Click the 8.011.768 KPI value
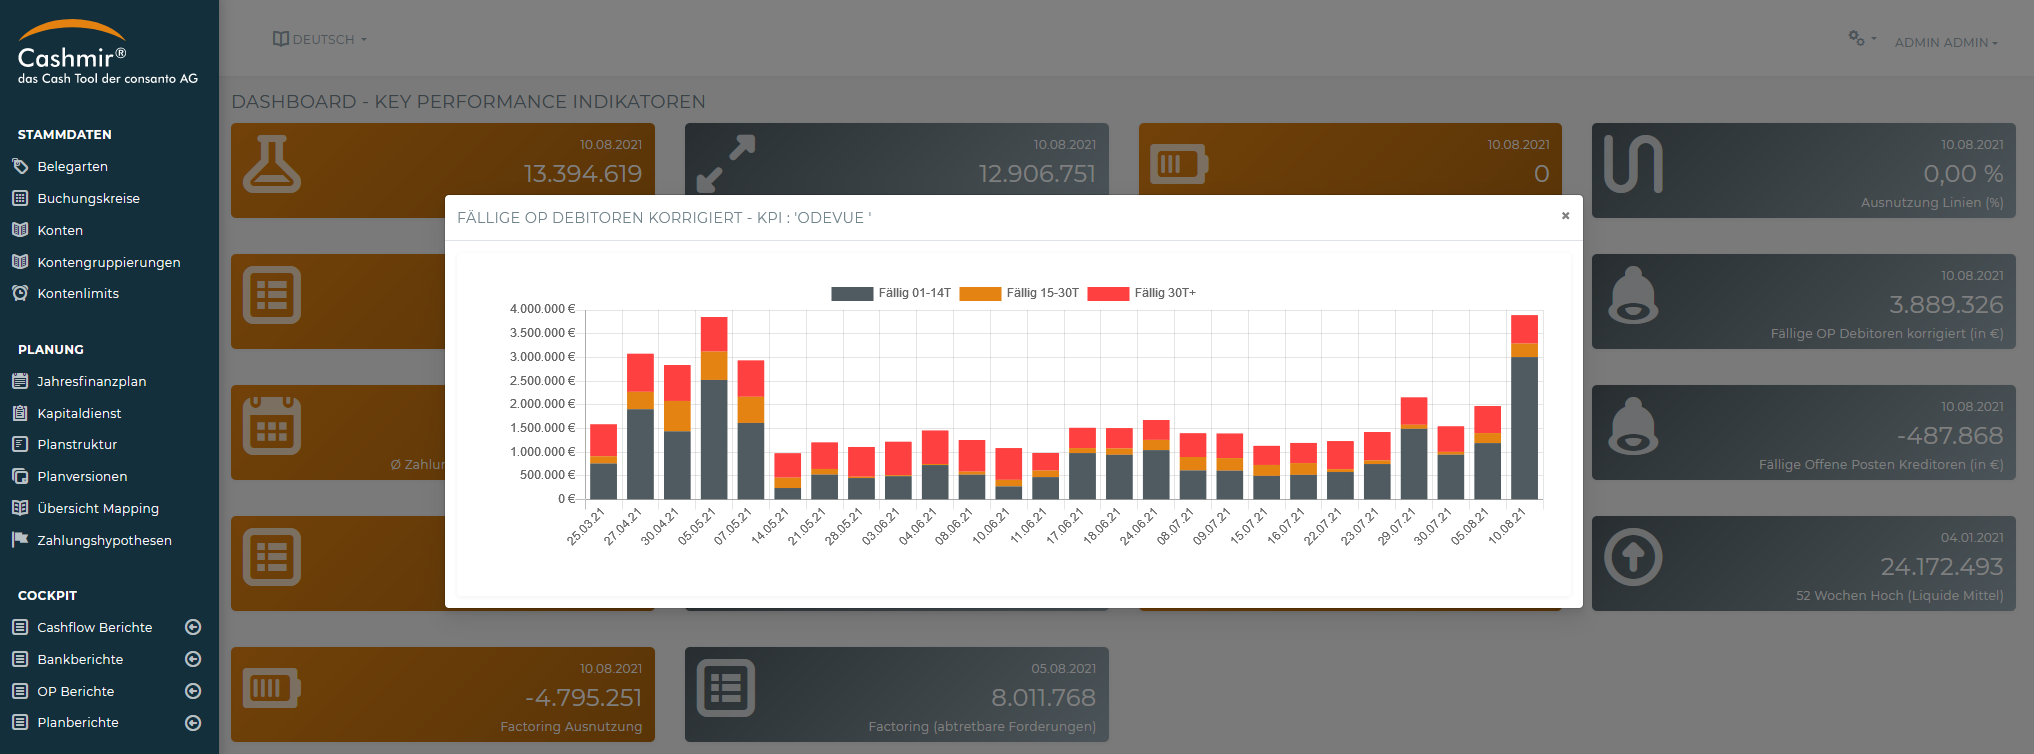The width and height of the screenshot is (2034, 754). click(1043, 698)
